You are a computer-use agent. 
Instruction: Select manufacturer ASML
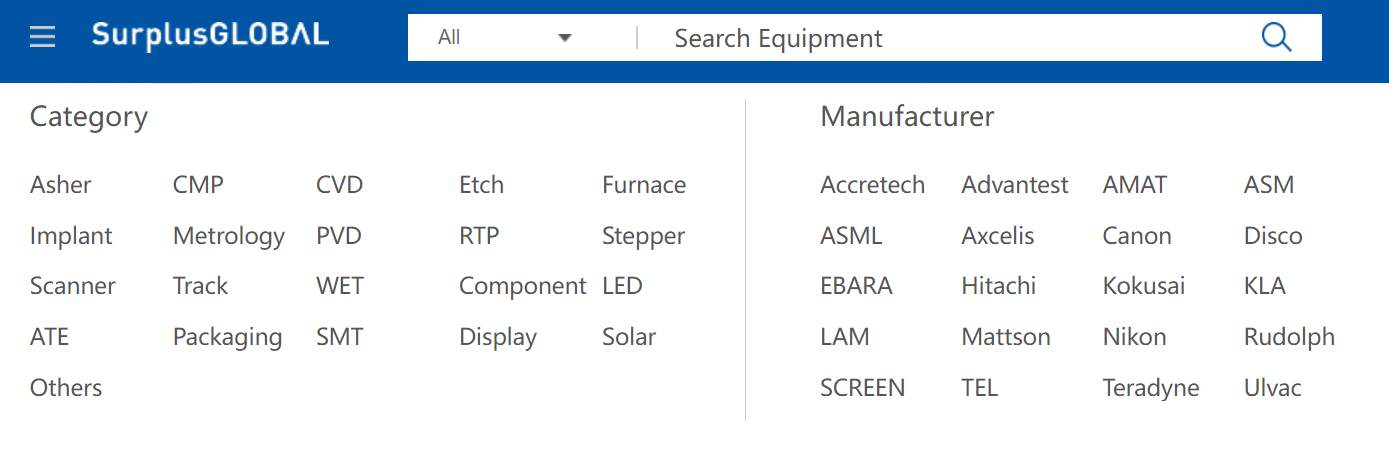tap(851, 236)
